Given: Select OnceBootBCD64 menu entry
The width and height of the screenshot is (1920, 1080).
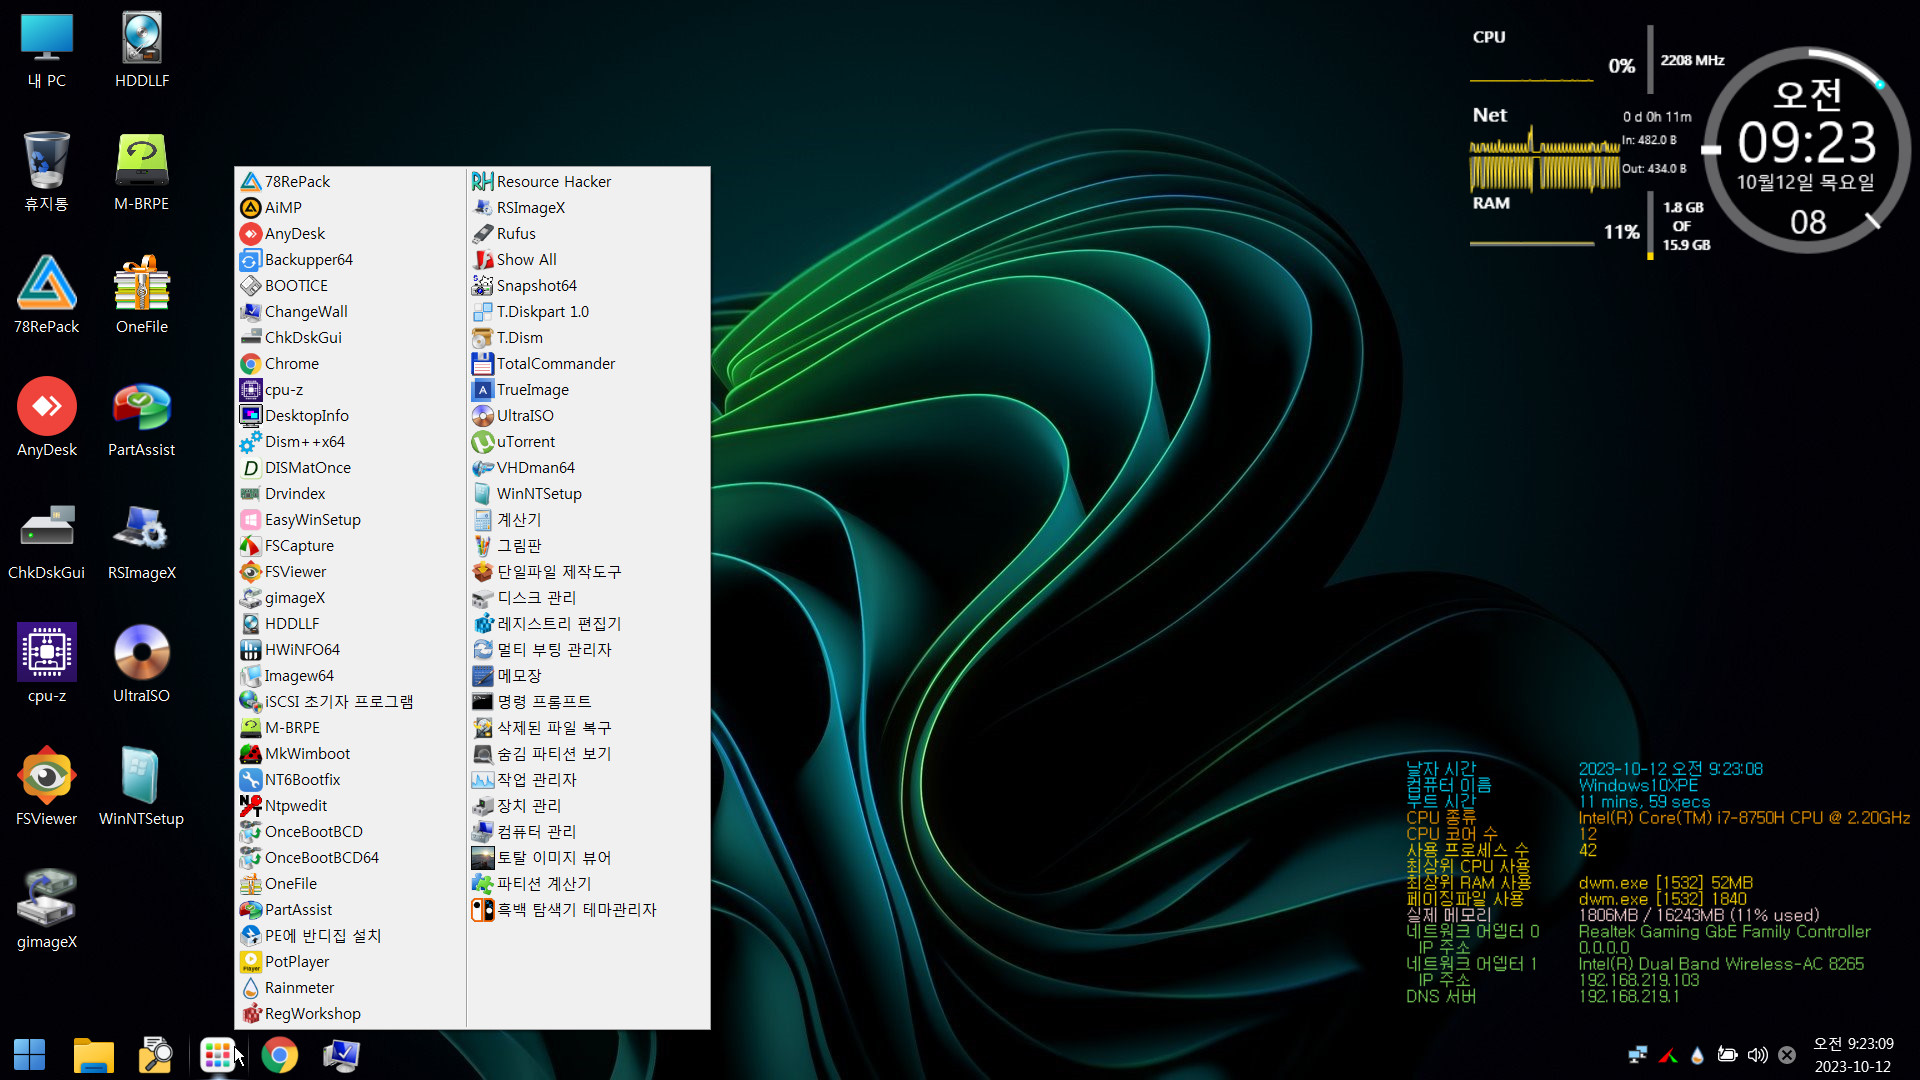Looking at the screenshot, I should click(350, 857).
